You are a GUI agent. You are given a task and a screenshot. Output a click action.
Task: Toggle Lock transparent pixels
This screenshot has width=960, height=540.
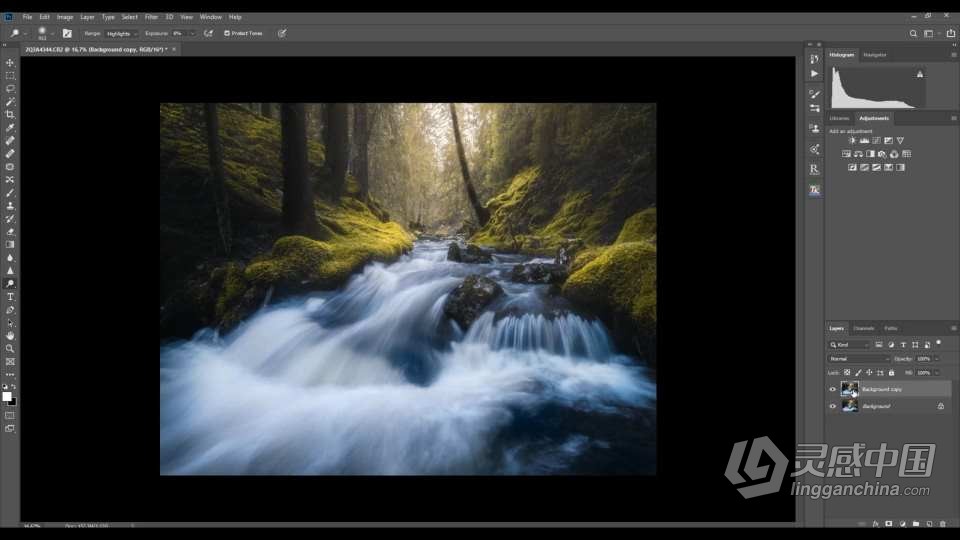point(847,372)
